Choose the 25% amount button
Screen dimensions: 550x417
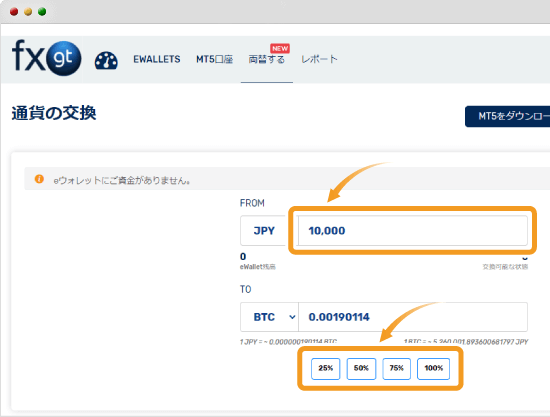click(326, 369)
